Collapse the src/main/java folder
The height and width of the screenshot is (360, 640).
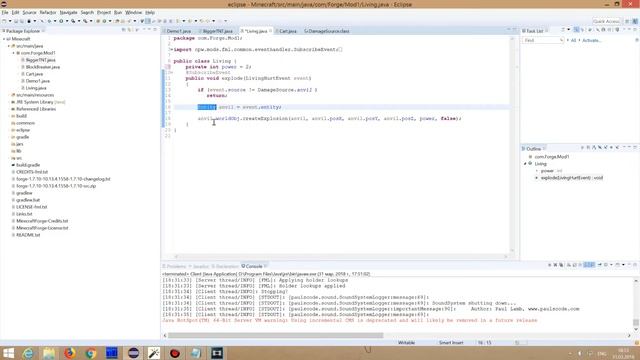pyautogui.click(x=9, y=46)
